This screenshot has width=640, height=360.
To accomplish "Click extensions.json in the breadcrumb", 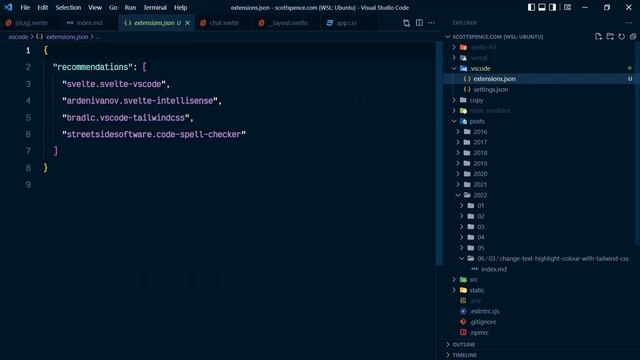I will [67, 37].
